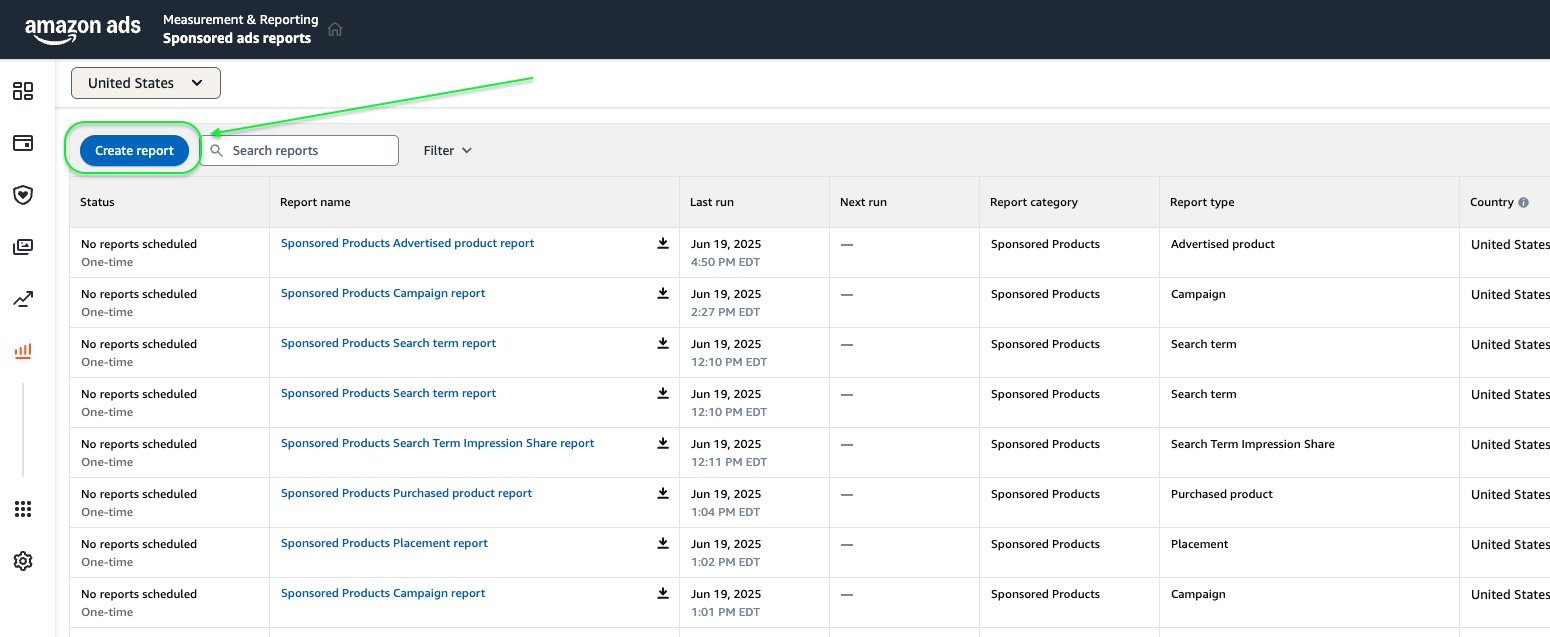This screenshot has width=1550, height=637.
Task: Open the United States country dropdown
Action: pyautogui.click(x=146, y=83)
